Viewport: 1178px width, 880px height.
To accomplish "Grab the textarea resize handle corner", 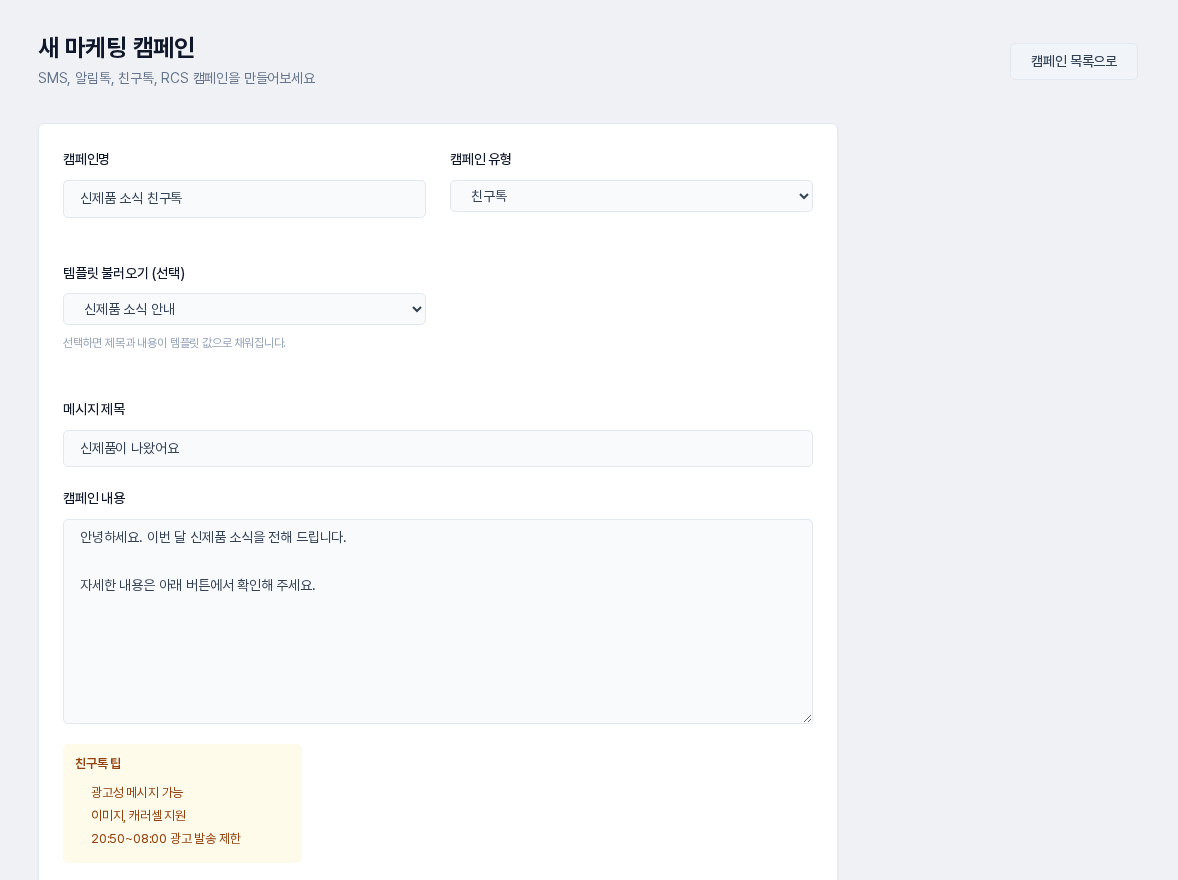I will click(x=808, y=718).
